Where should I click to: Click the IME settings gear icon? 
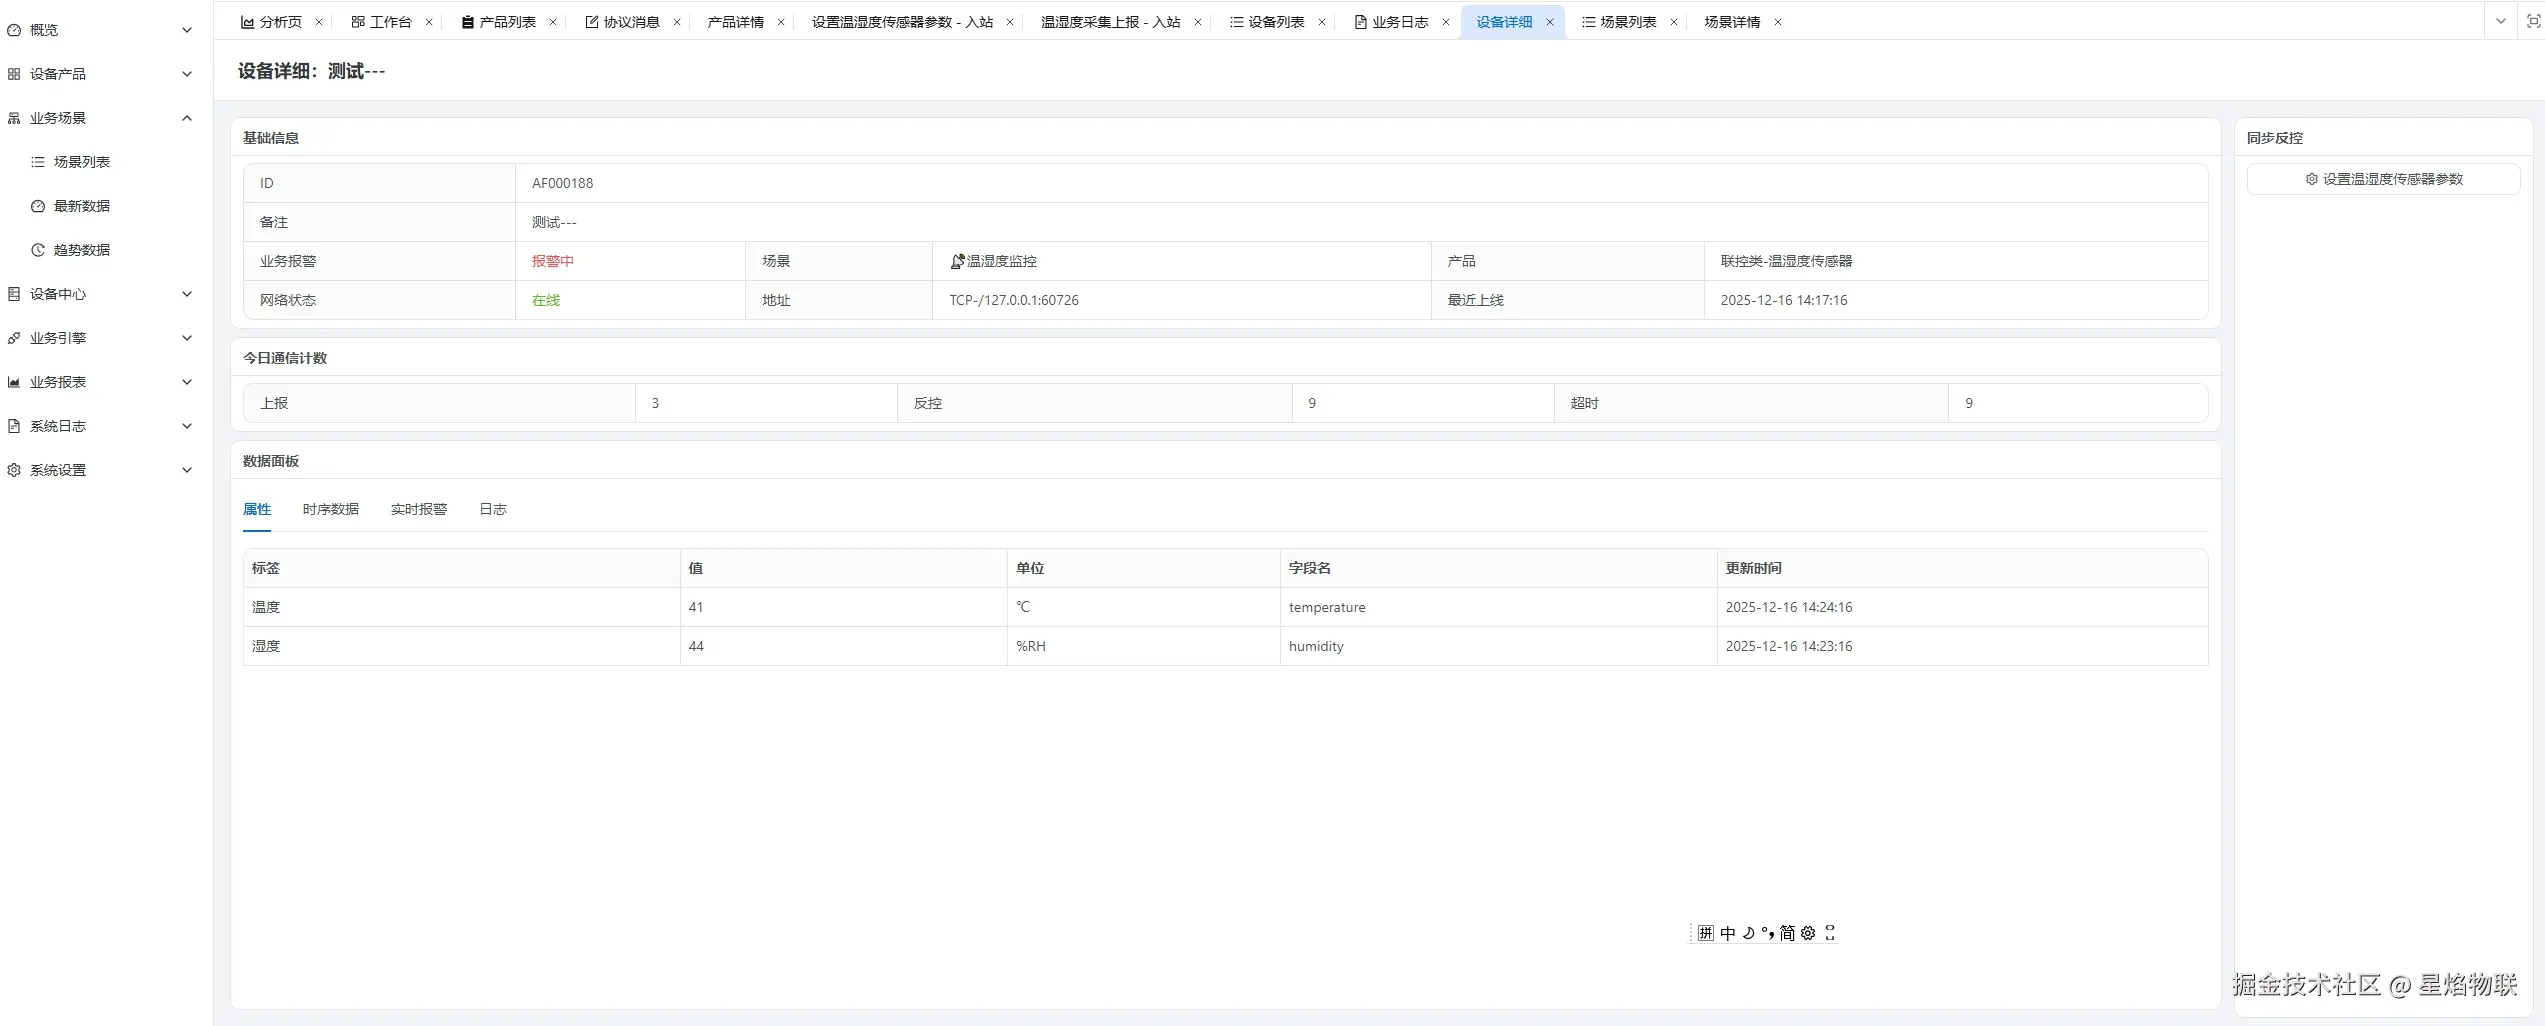pyautogui.click(x=1808, y=933)
